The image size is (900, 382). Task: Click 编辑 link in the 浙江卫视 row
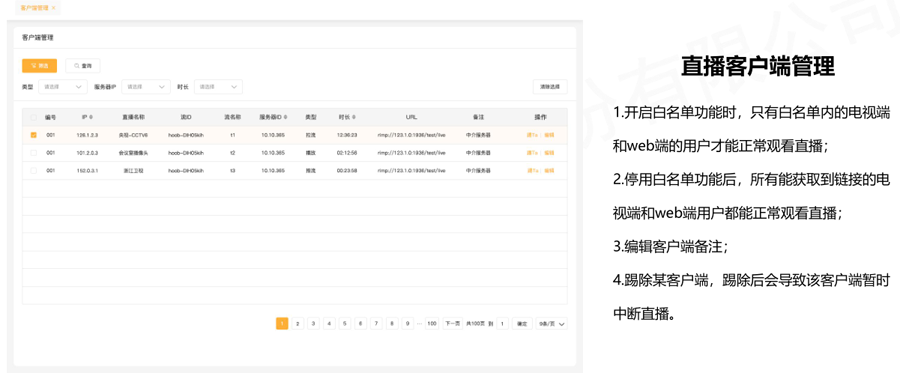click(x=549, y=170)
